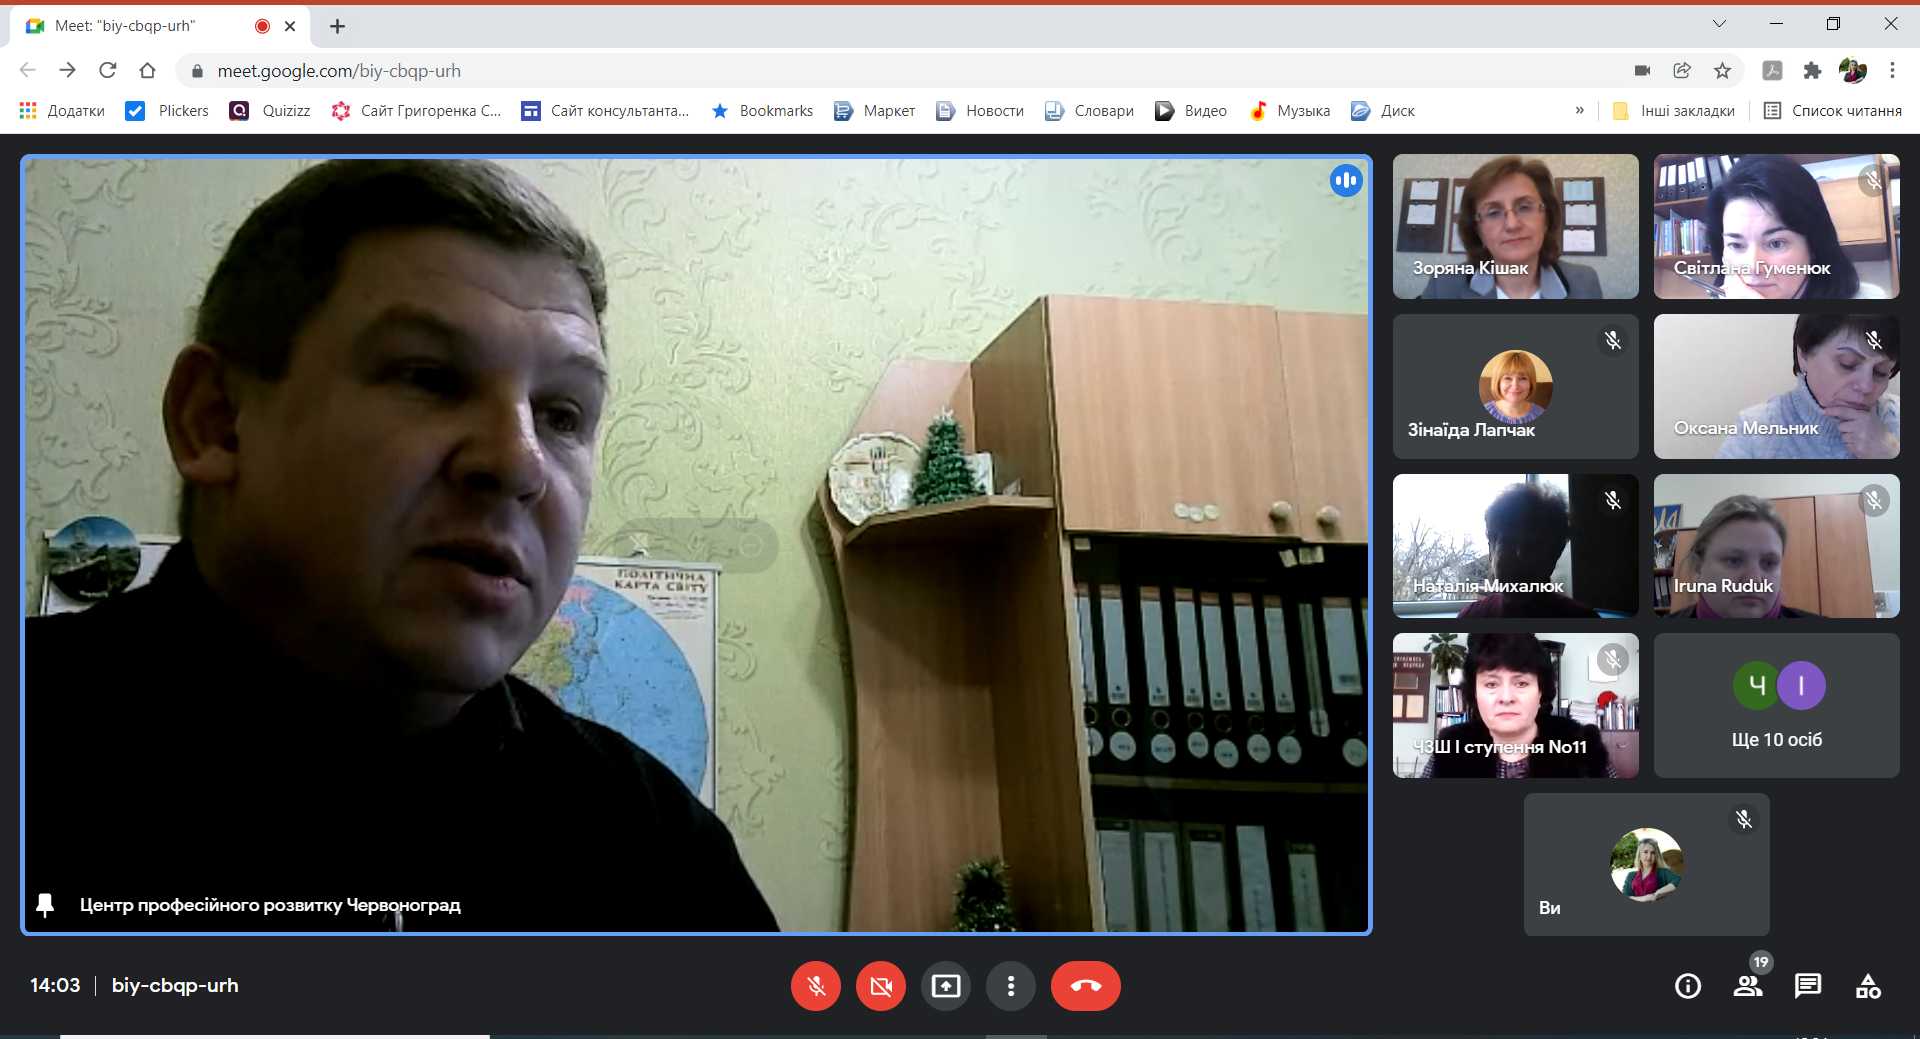Open a new browser tab

click(338, 26)
